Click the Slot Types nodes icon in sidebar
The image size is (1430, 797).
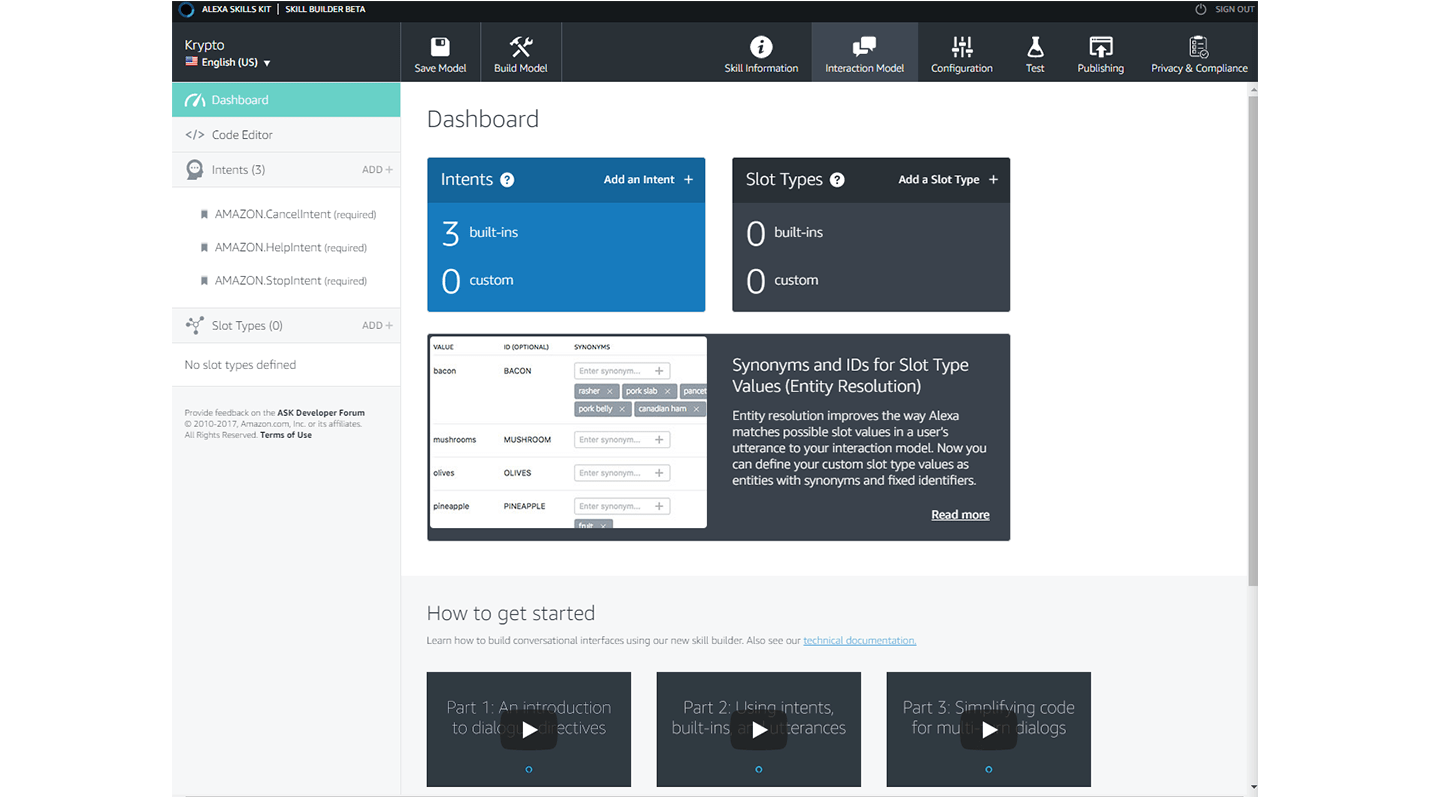tap(195, 326)
